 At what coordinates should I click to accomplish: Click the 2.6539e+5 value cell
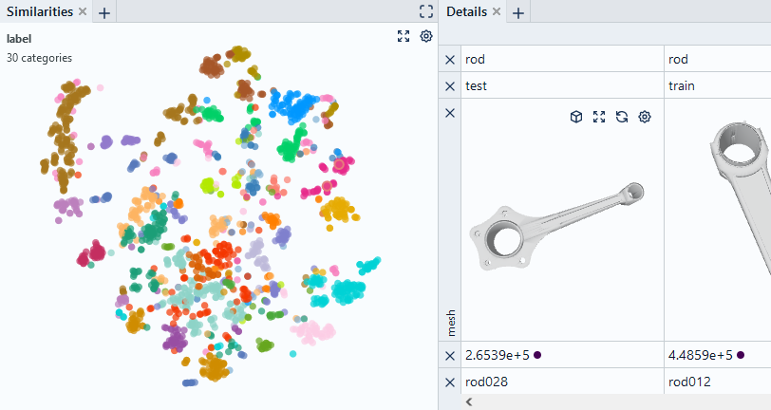(x=563, y=355)
